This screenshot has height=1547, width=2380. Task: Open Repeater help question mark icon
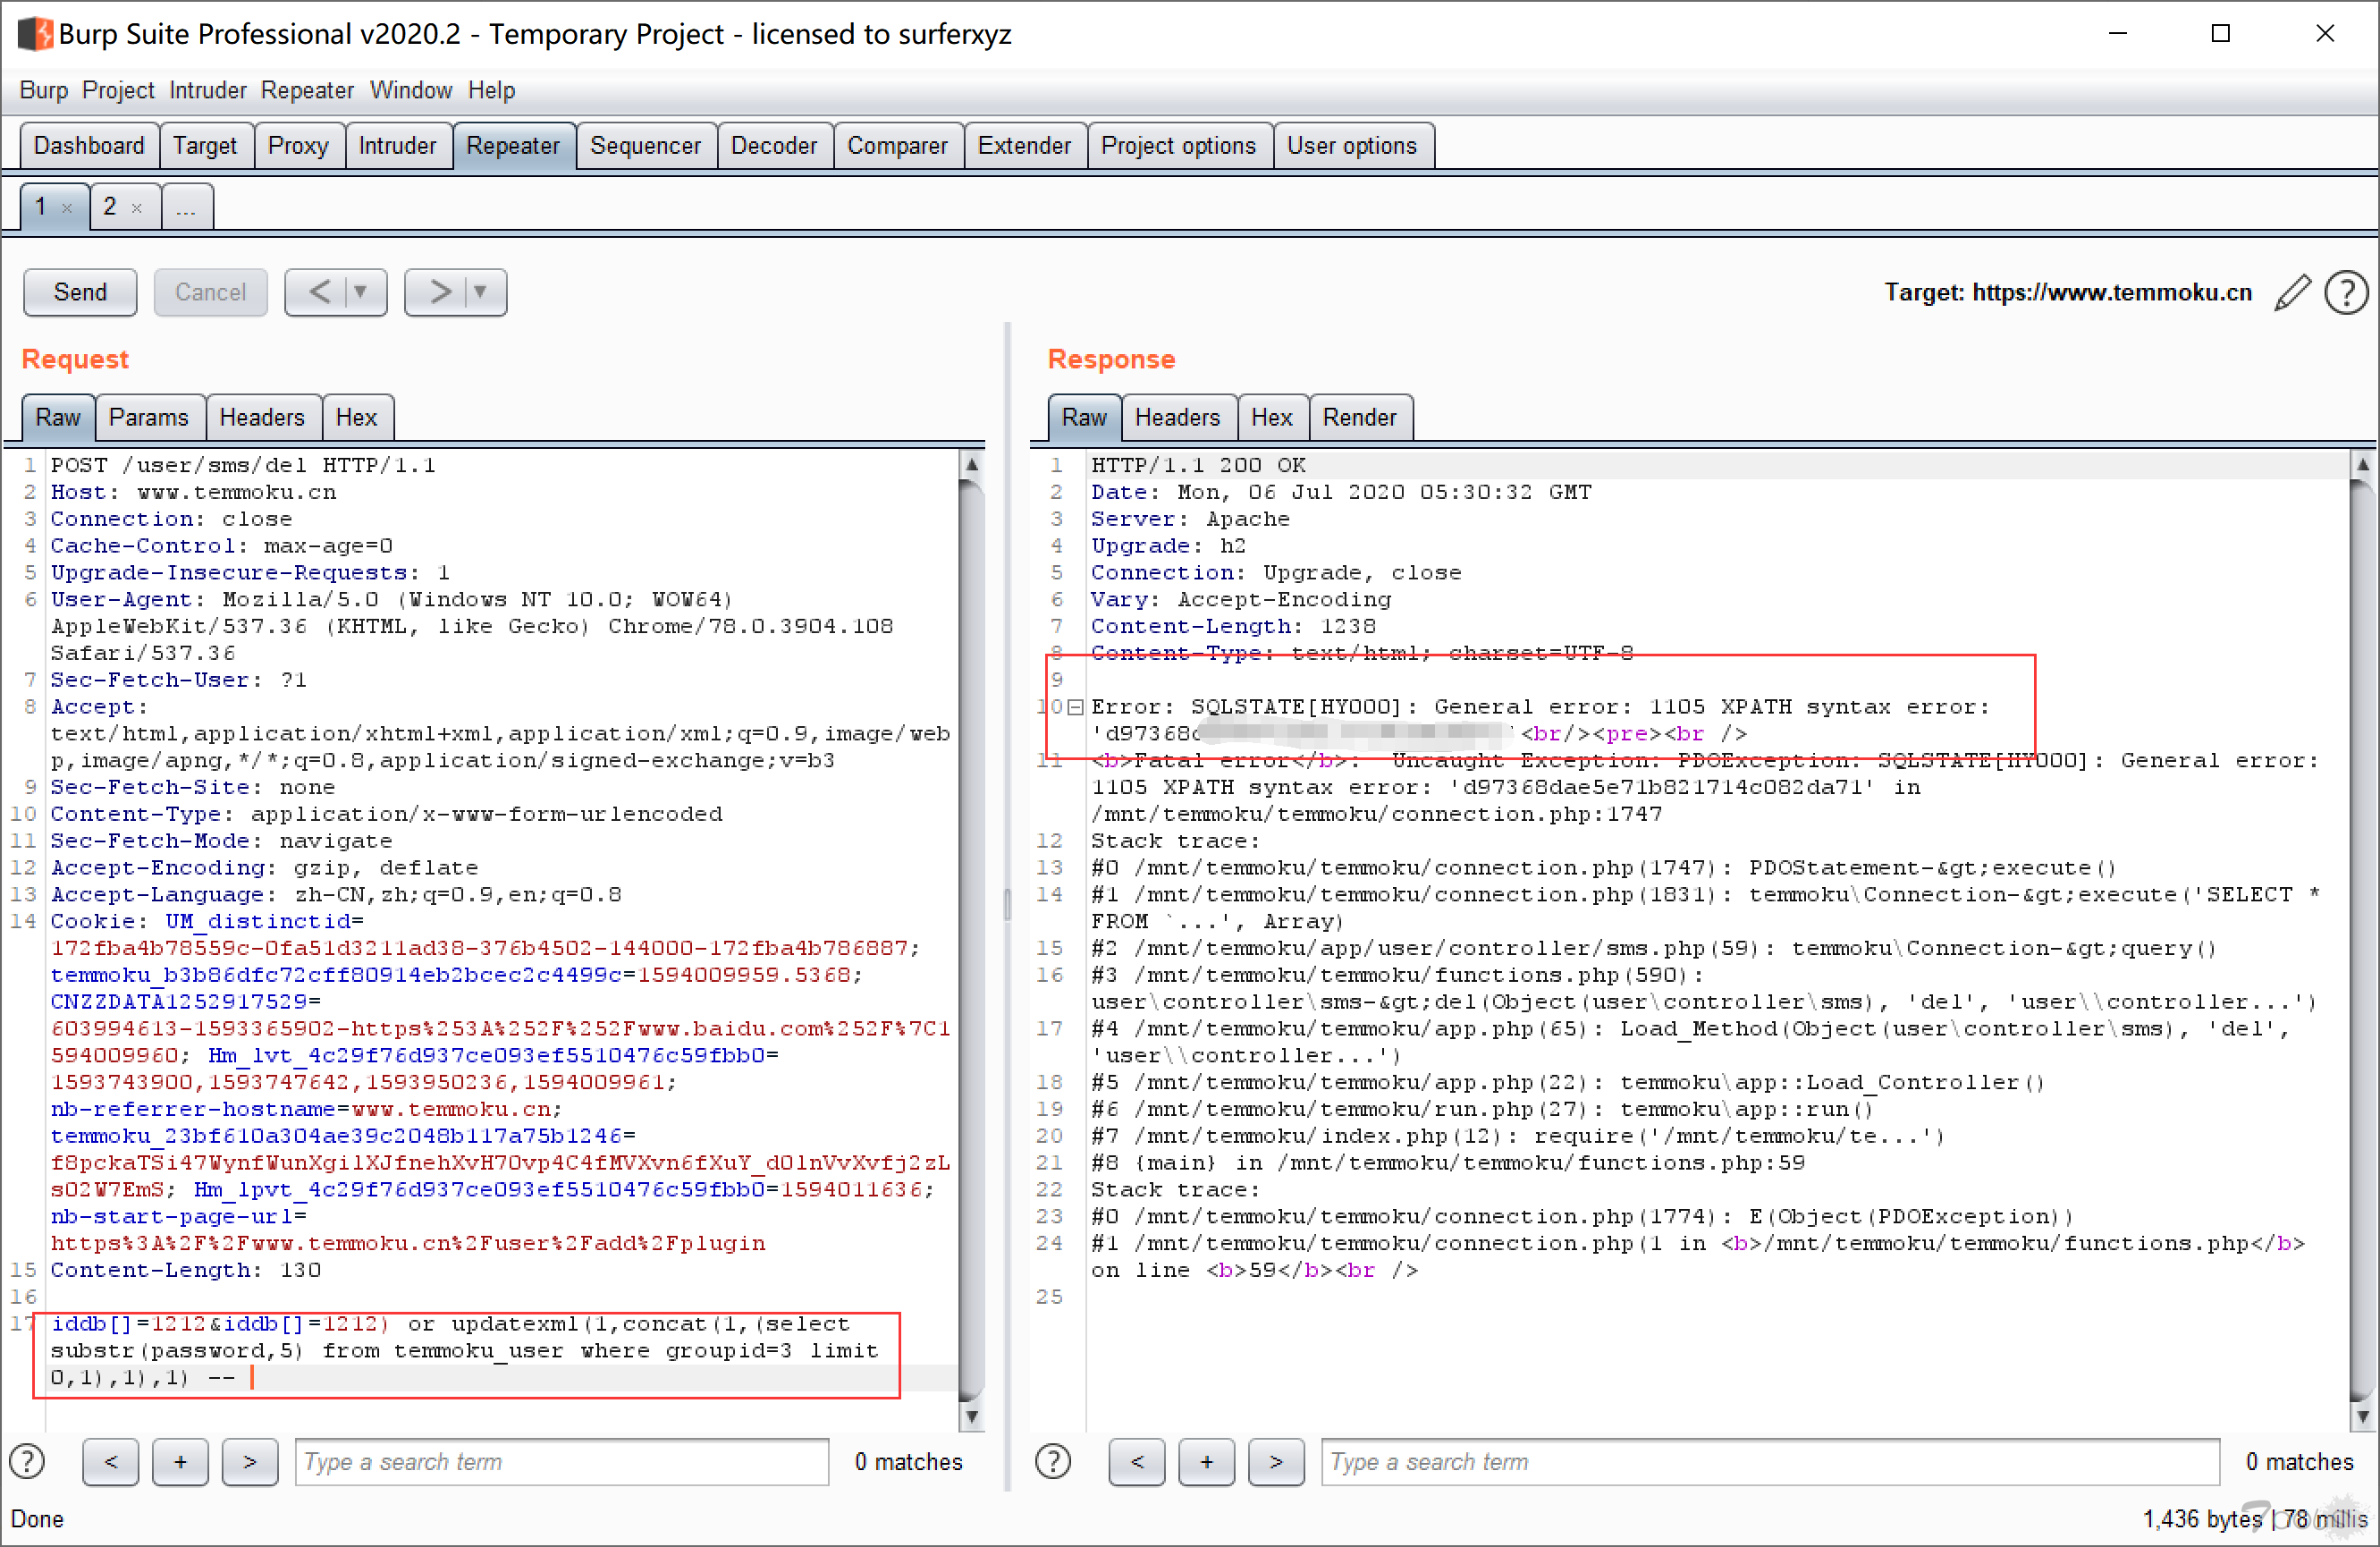click(x=2345, y=292)
